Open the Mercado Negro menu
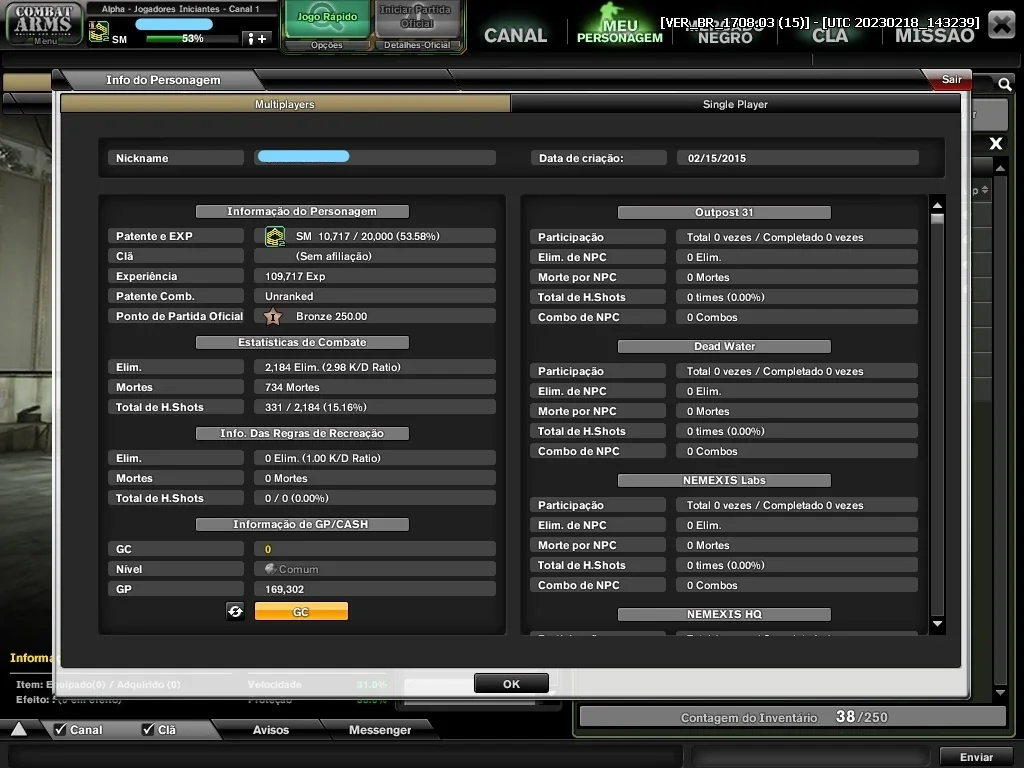This screenshot has width=1024, height=768. pos(725,33)
